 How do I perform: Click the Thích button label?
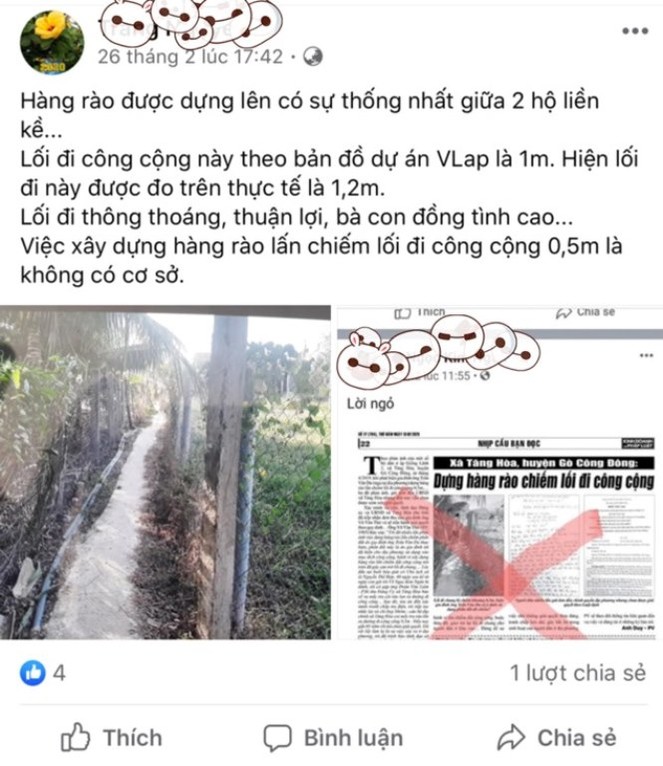click(132, 738)
